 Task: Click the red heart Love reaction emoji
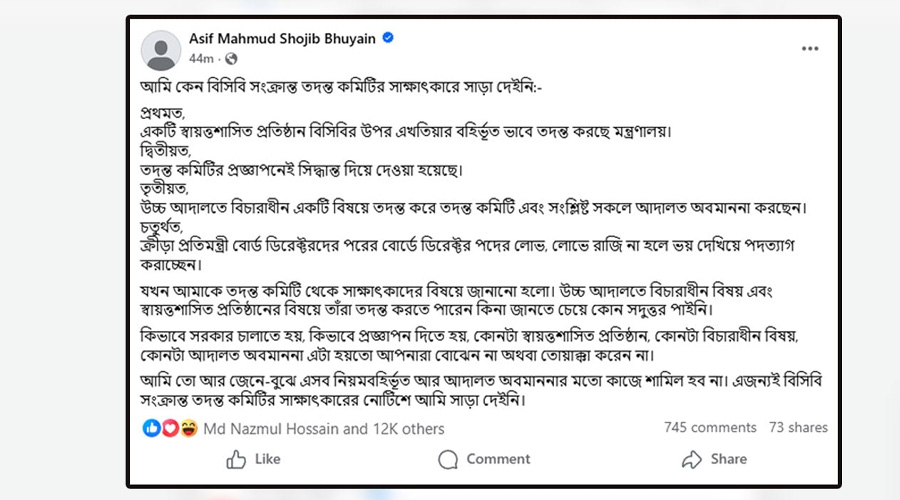(167, 428)
